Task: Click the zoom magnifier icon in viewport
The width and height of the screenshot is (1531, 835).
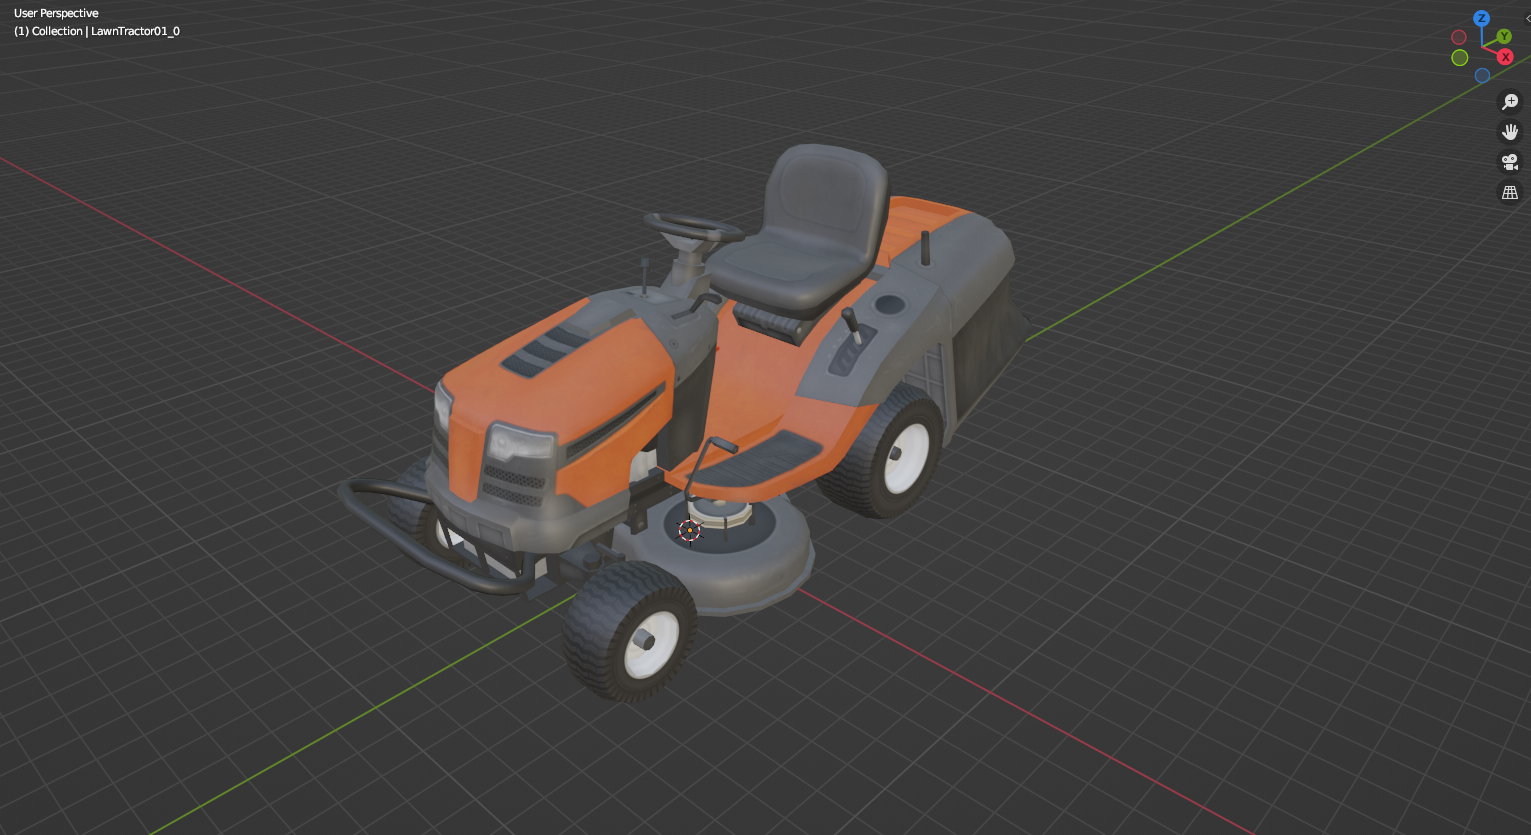Action: click(x=1510, y=102)
